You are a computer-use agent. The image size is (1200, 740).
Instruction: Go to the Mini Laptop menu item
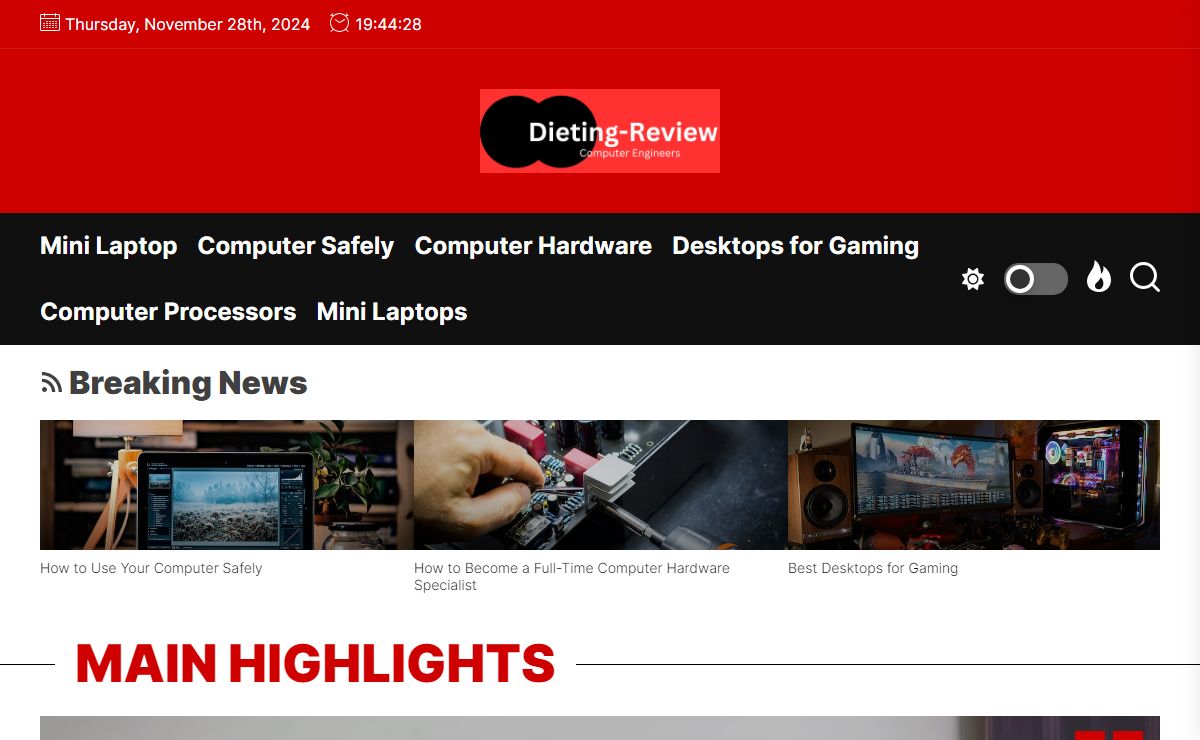pos(108,246)
